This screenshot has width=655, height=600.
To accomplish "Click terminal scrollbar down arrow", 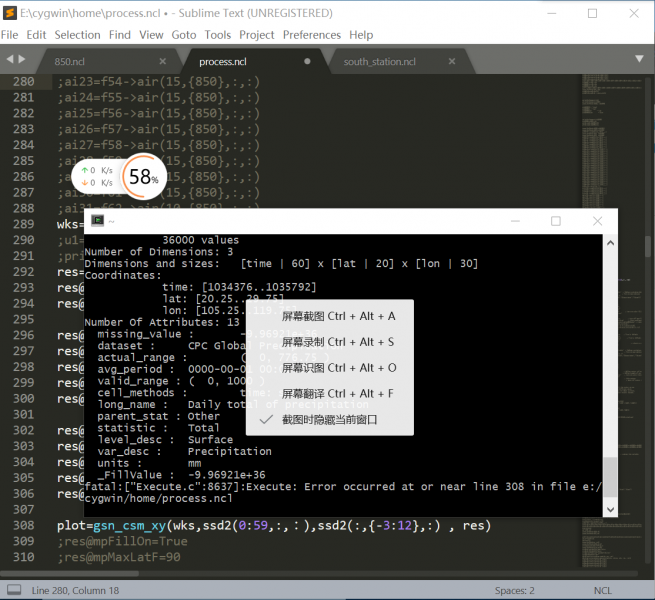I will [x=610, y=510].
